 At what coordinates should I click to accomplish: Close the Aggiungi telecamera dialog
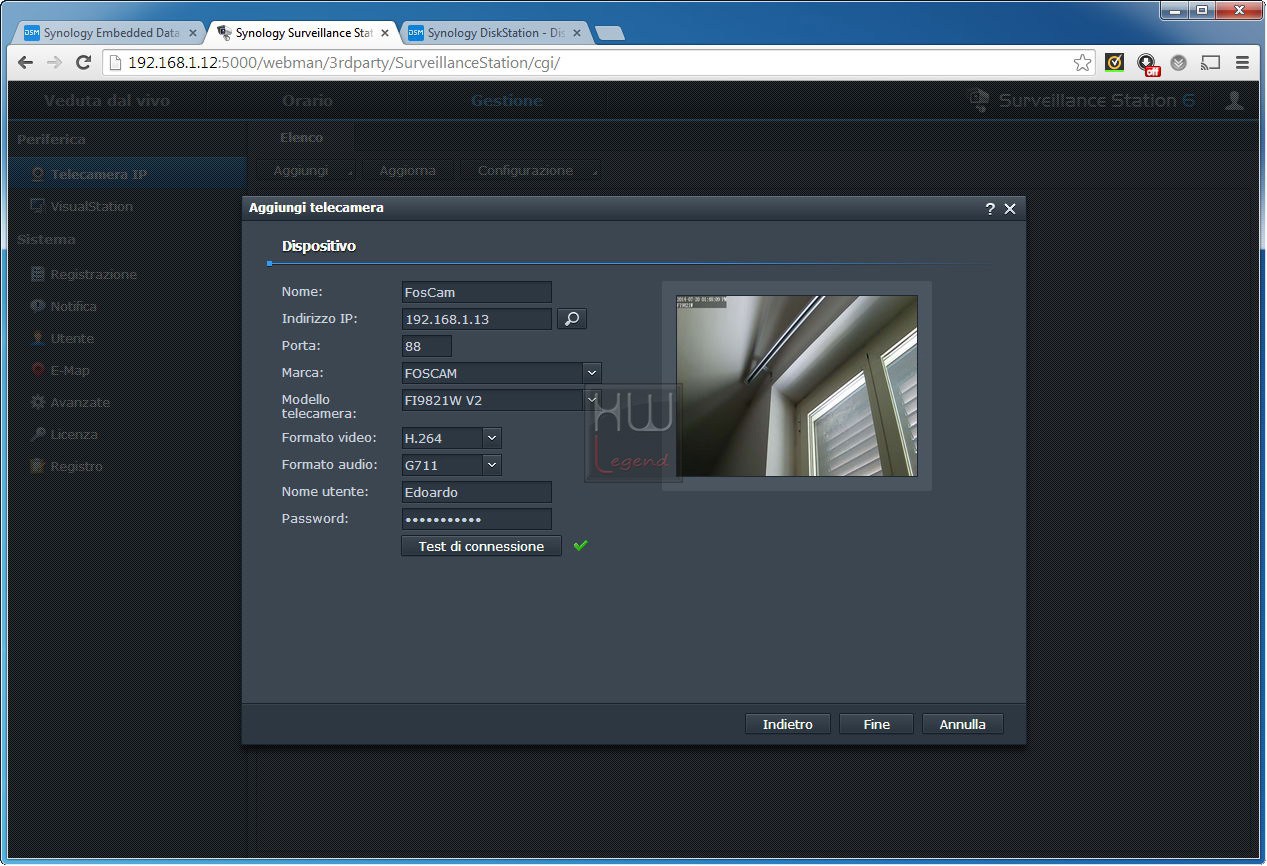coord(1010,208)
